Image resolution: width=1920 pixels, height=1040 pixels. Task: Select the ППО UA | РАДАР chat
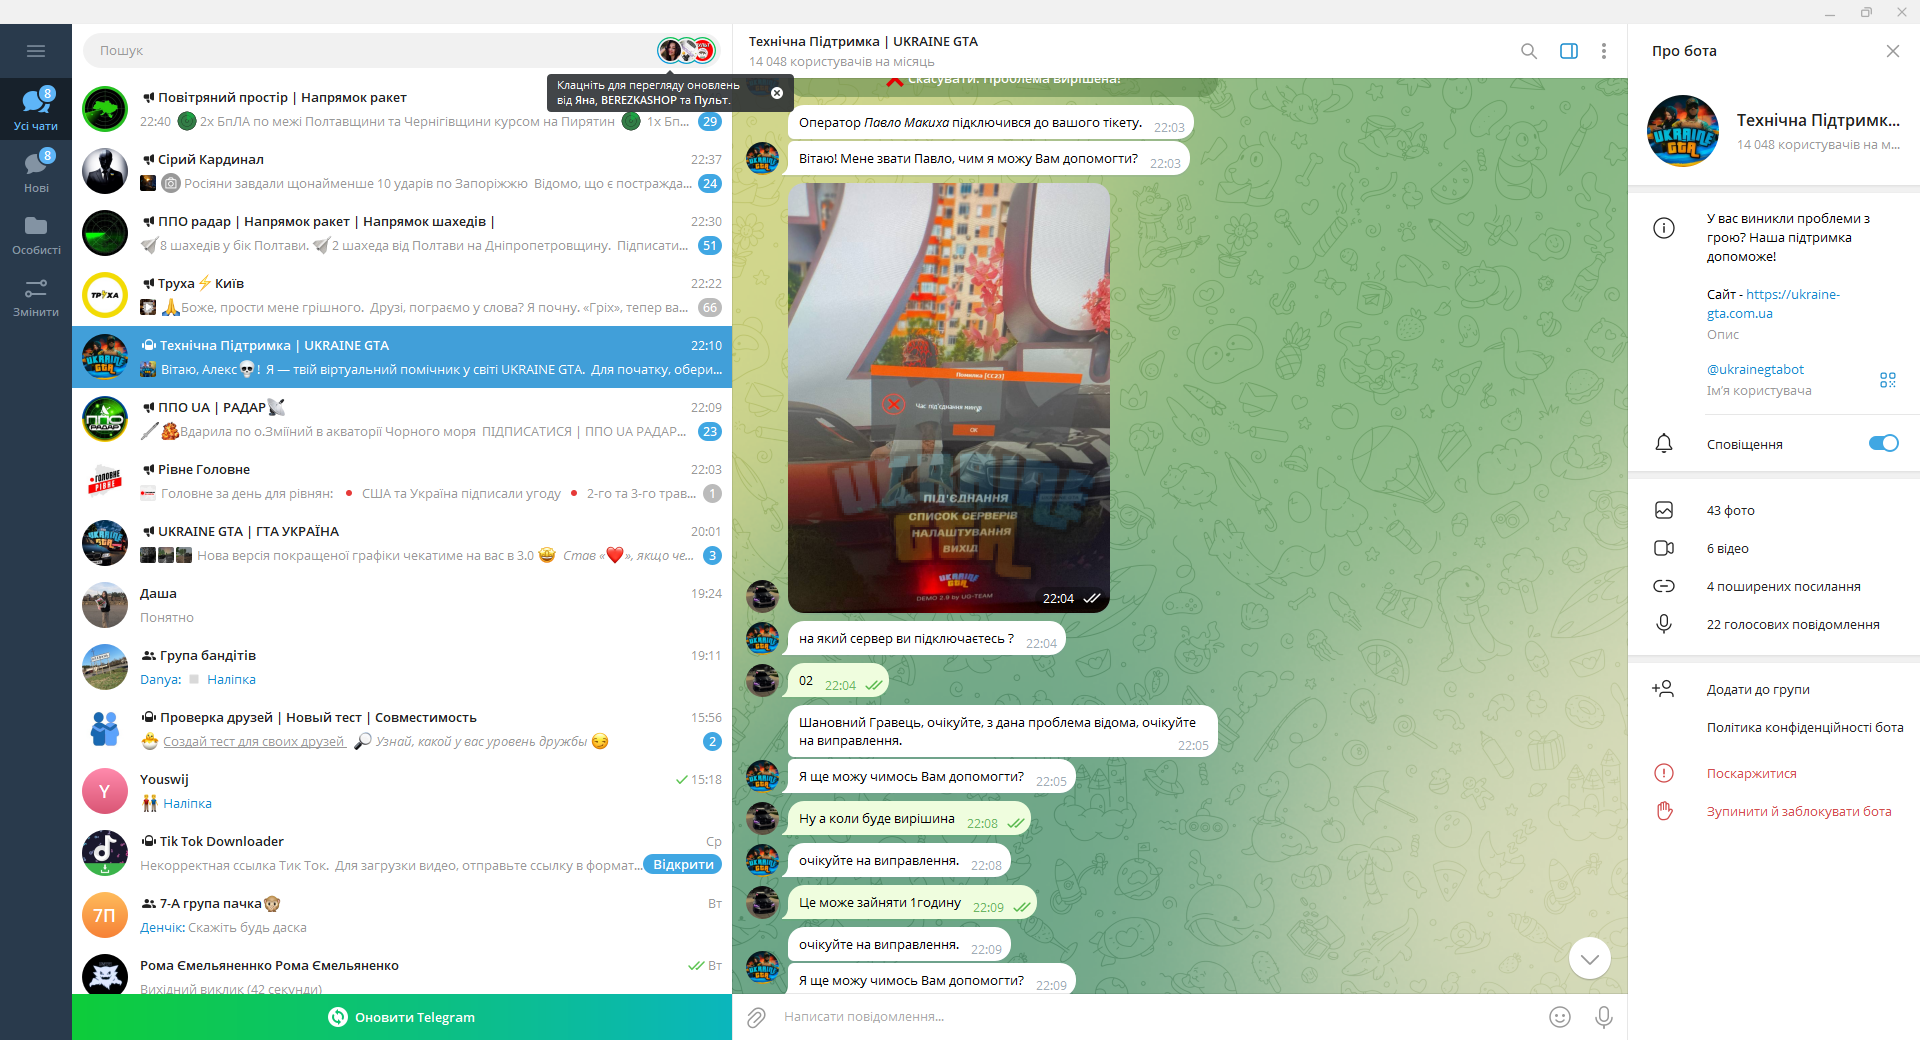(x=402, y=419)
